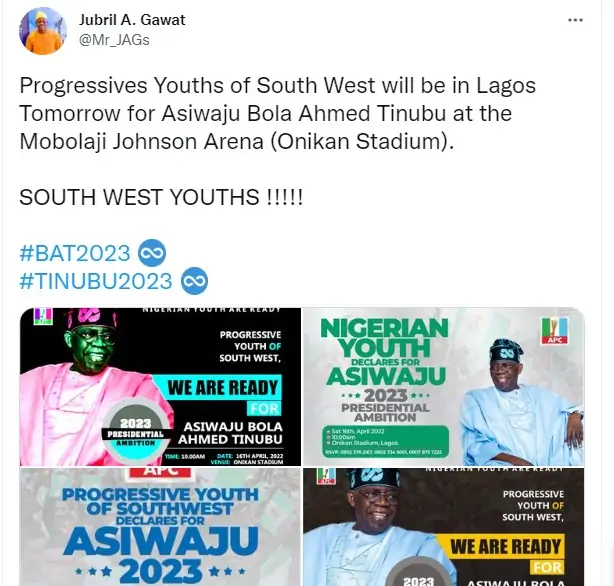Viewport: 614px width, 586px height.
Task: Open the bottom-right dark 'We Are Ready' flyer
Action: coord(443,527)
